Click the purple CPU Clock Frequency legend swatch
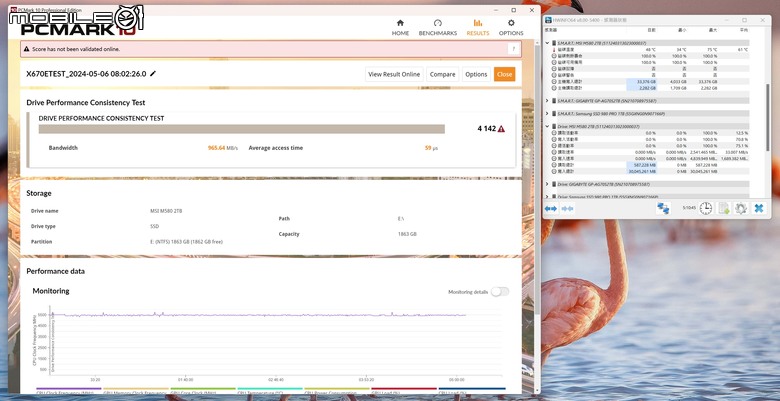 click(69, 389)
